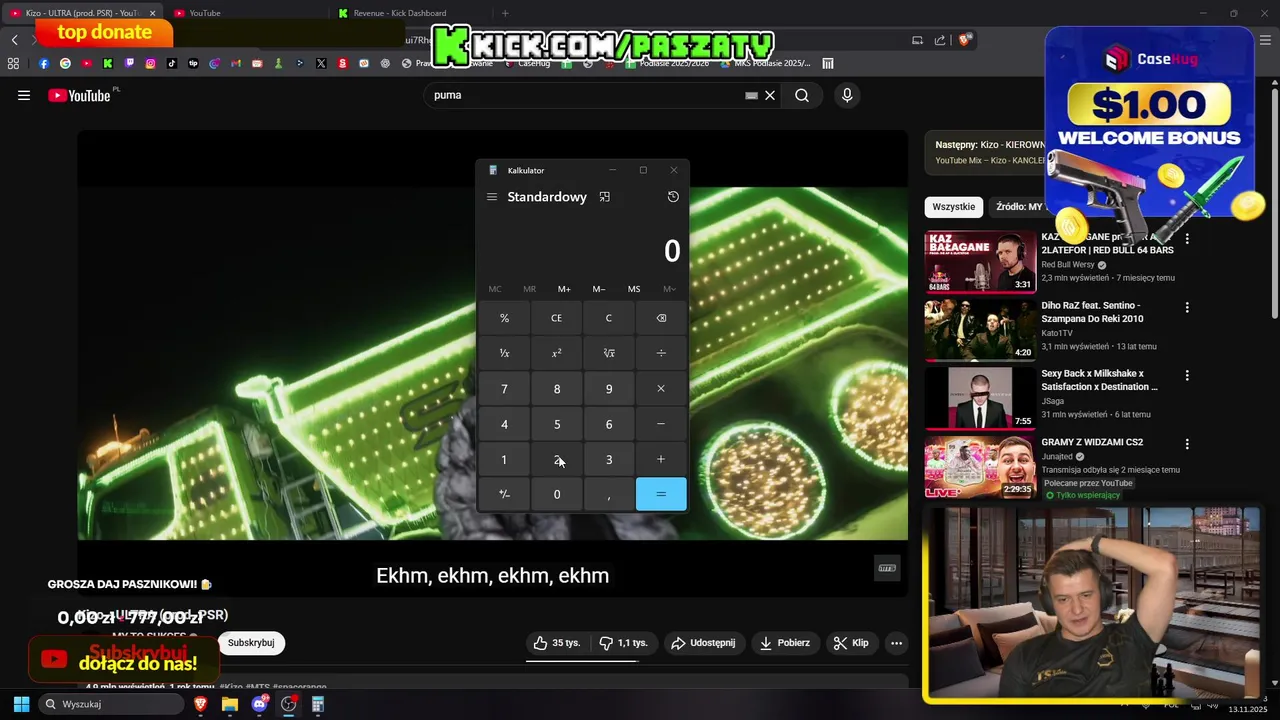Image resolution: width=1280 pixels, height=720 pixels.
Task: Like the video with 35 tys. button
Action: (557, 643)
